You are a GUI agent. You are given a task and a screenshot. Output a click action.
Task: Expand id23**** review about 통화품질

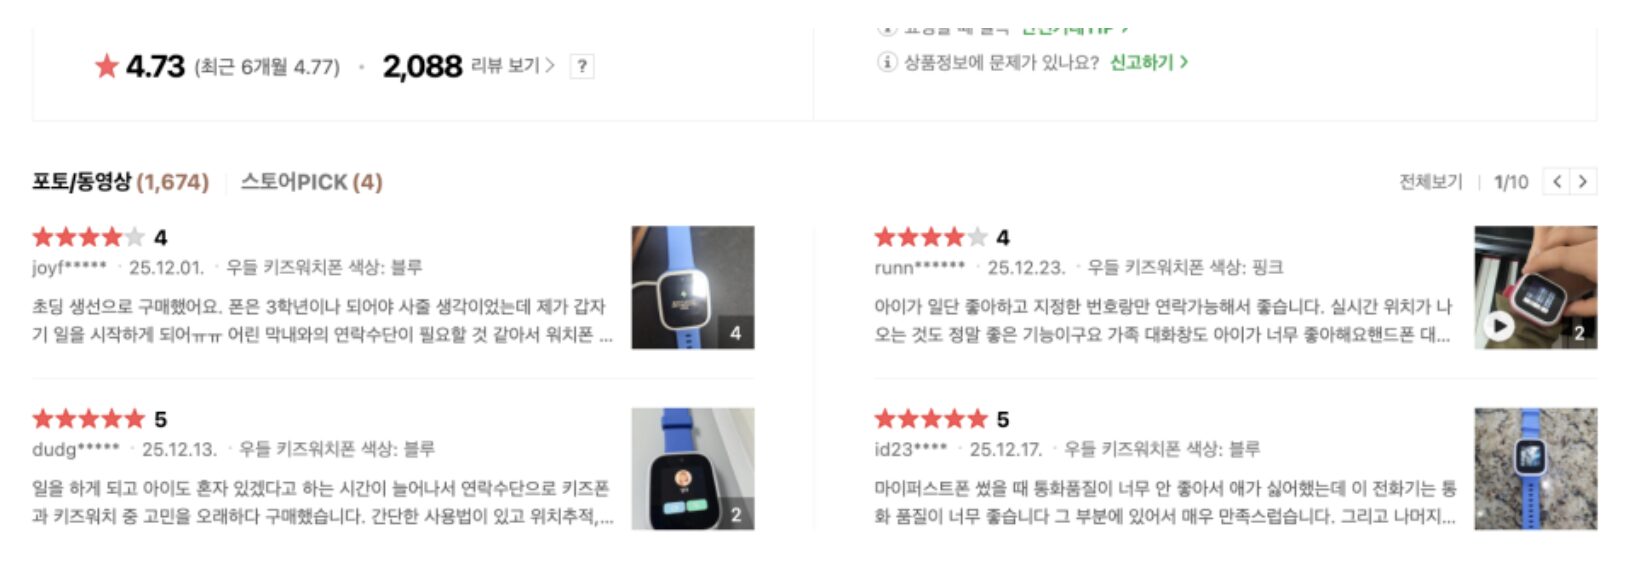click(x=1164, y=502)
